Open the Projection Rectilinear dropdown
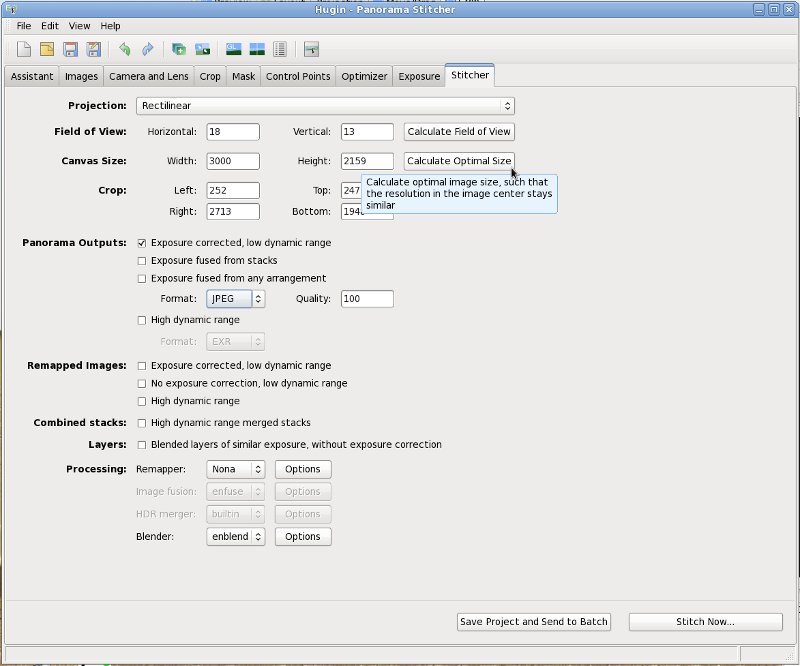The width and height of the screenshot is (800, 666). point(325,106)
